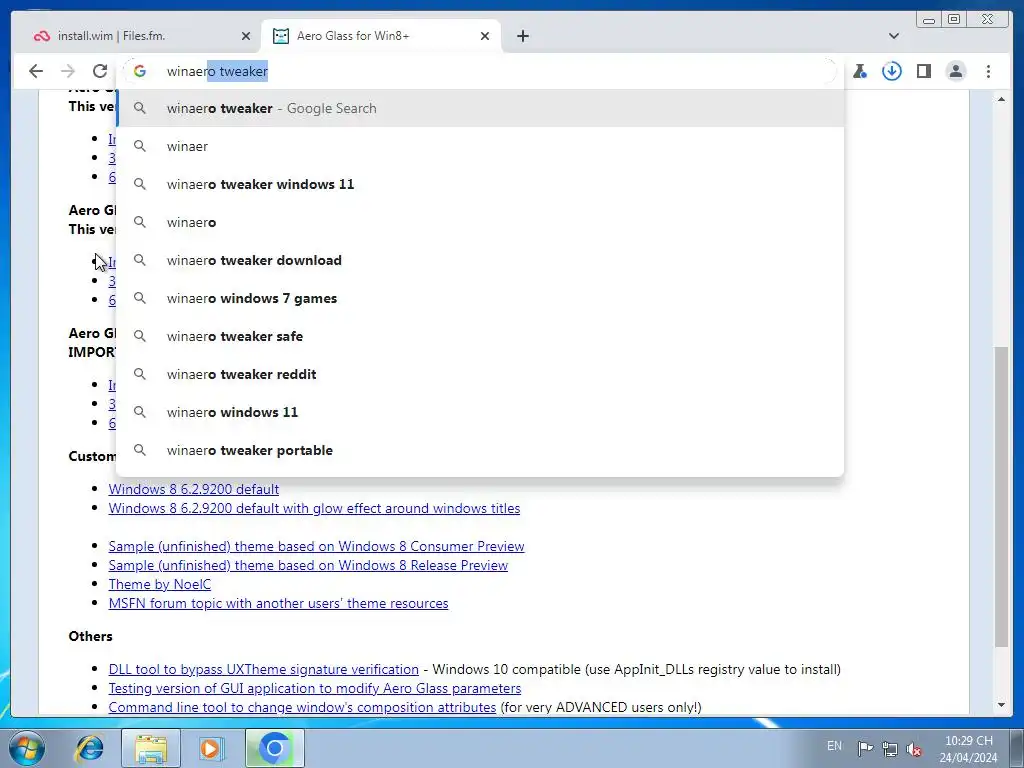Click the page scrollbar down arrow
Viewport: 1024px width, 768px height.
(x=1001, y=705)
